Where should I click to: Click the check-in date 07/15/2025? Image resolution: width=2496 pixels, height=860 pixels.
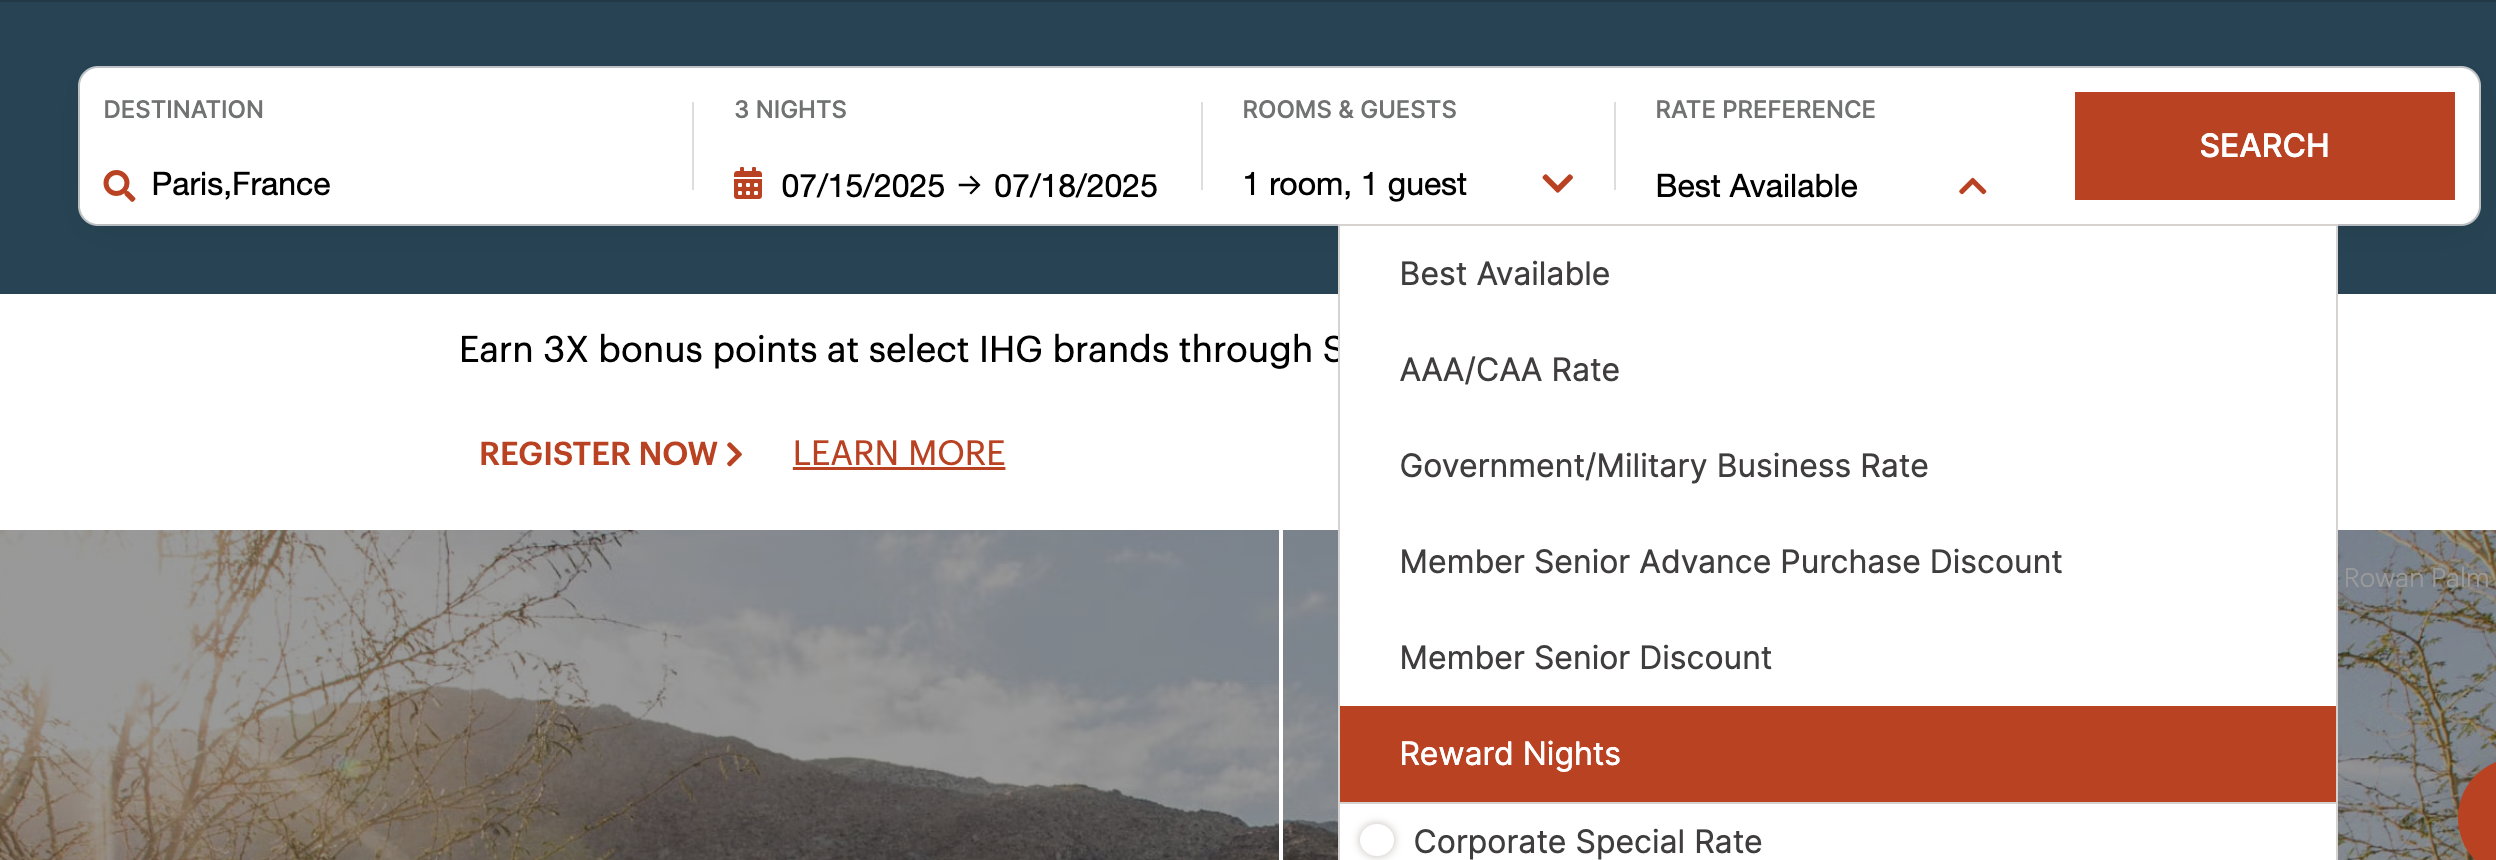[862, 184]
